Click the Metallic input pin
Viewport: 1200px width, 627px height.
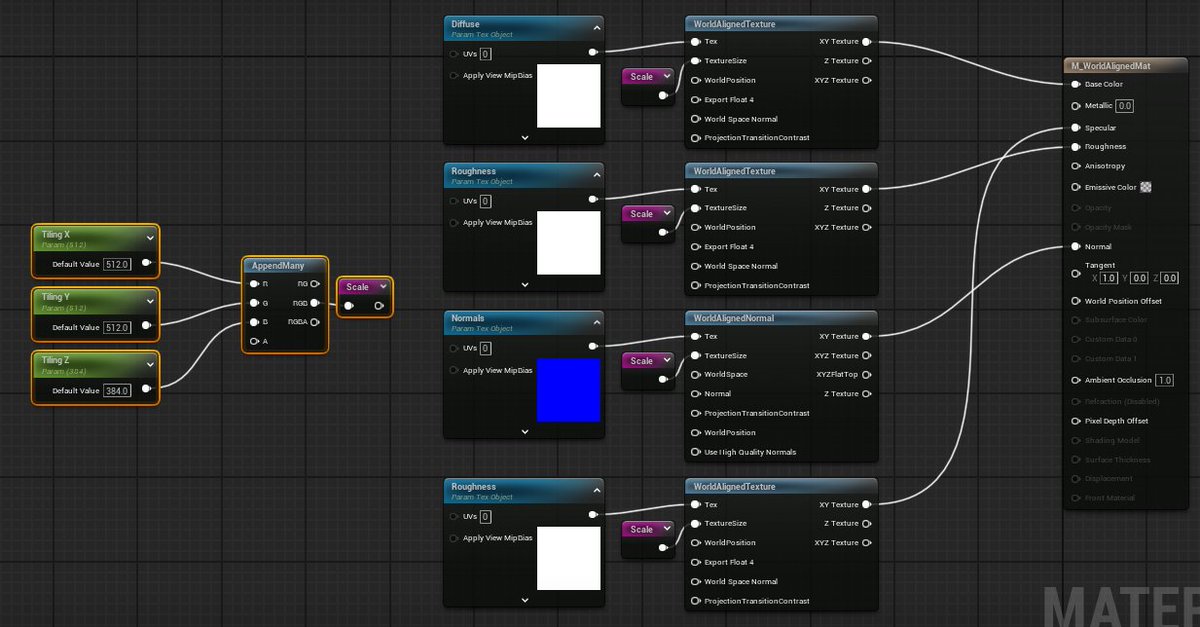(x=1076, y=105)
